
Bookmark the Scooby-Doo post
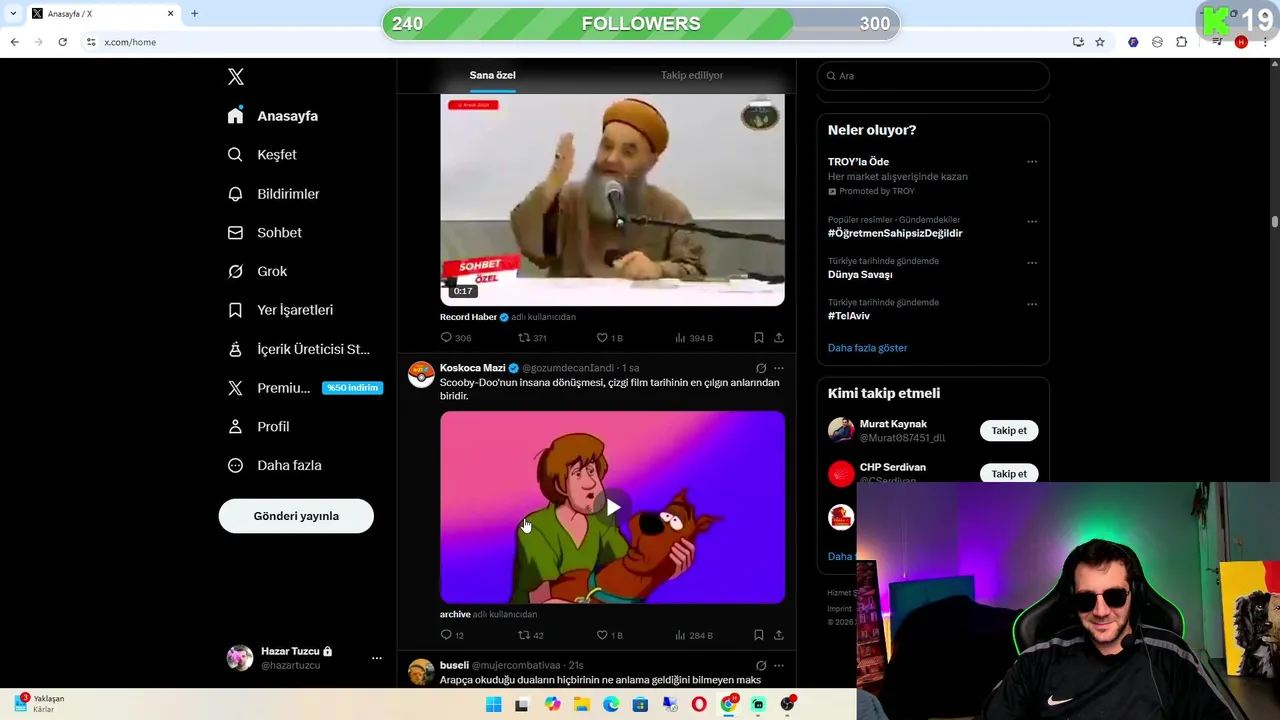[x=759, y=635]
